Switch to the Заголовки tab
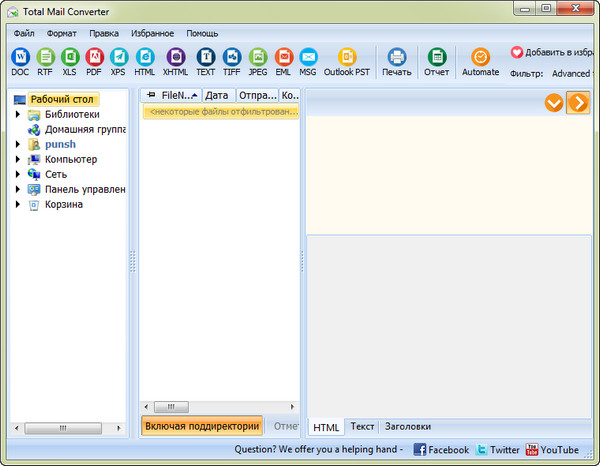600x466 pixels. [407, 426]
